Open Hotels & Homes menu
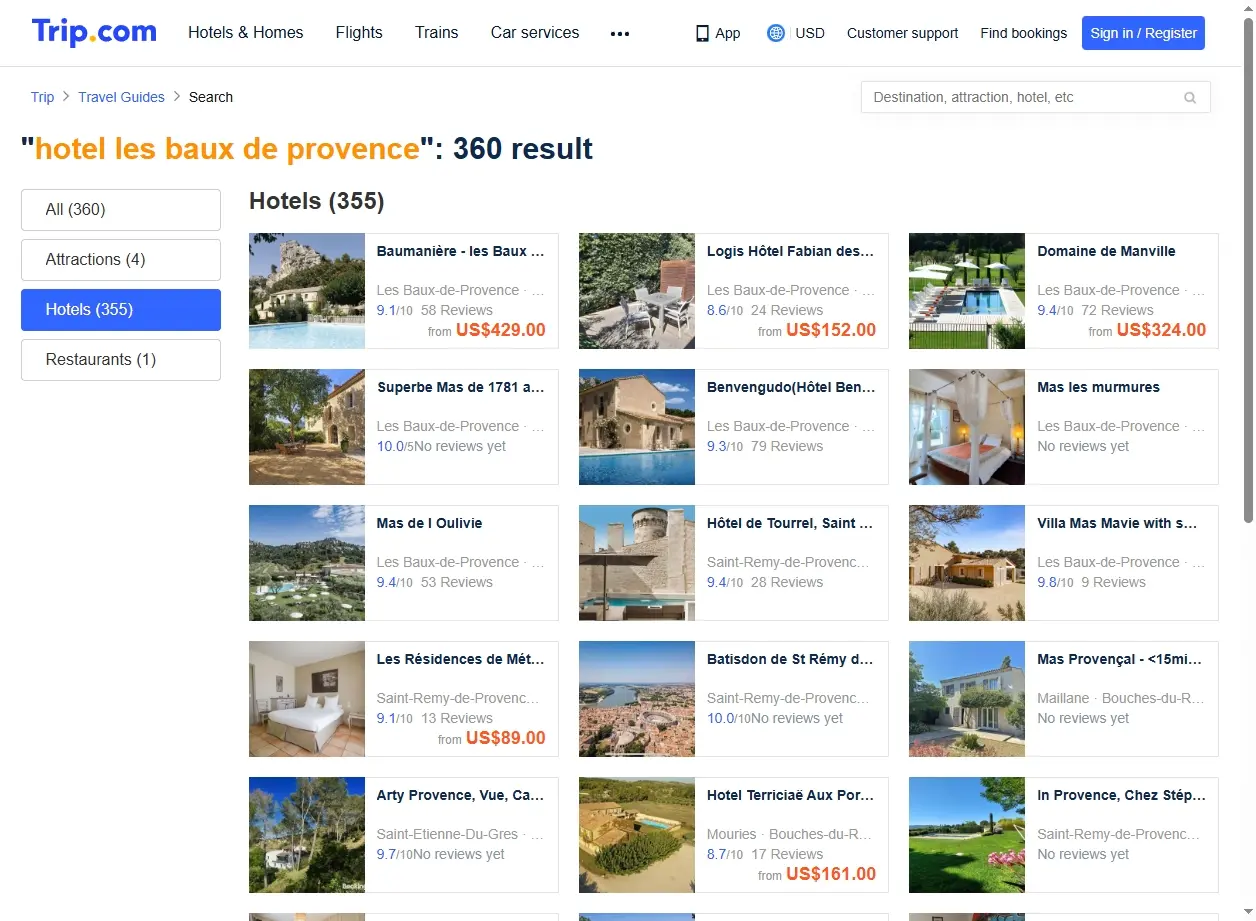Viewport: 1256px width, 921px height. (x=246, y=32)
